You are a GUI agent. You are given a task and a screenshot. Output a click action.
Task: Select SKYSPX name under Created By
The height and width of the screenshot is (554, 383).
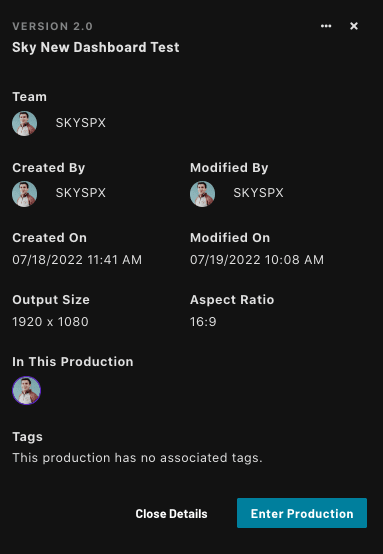81,193
